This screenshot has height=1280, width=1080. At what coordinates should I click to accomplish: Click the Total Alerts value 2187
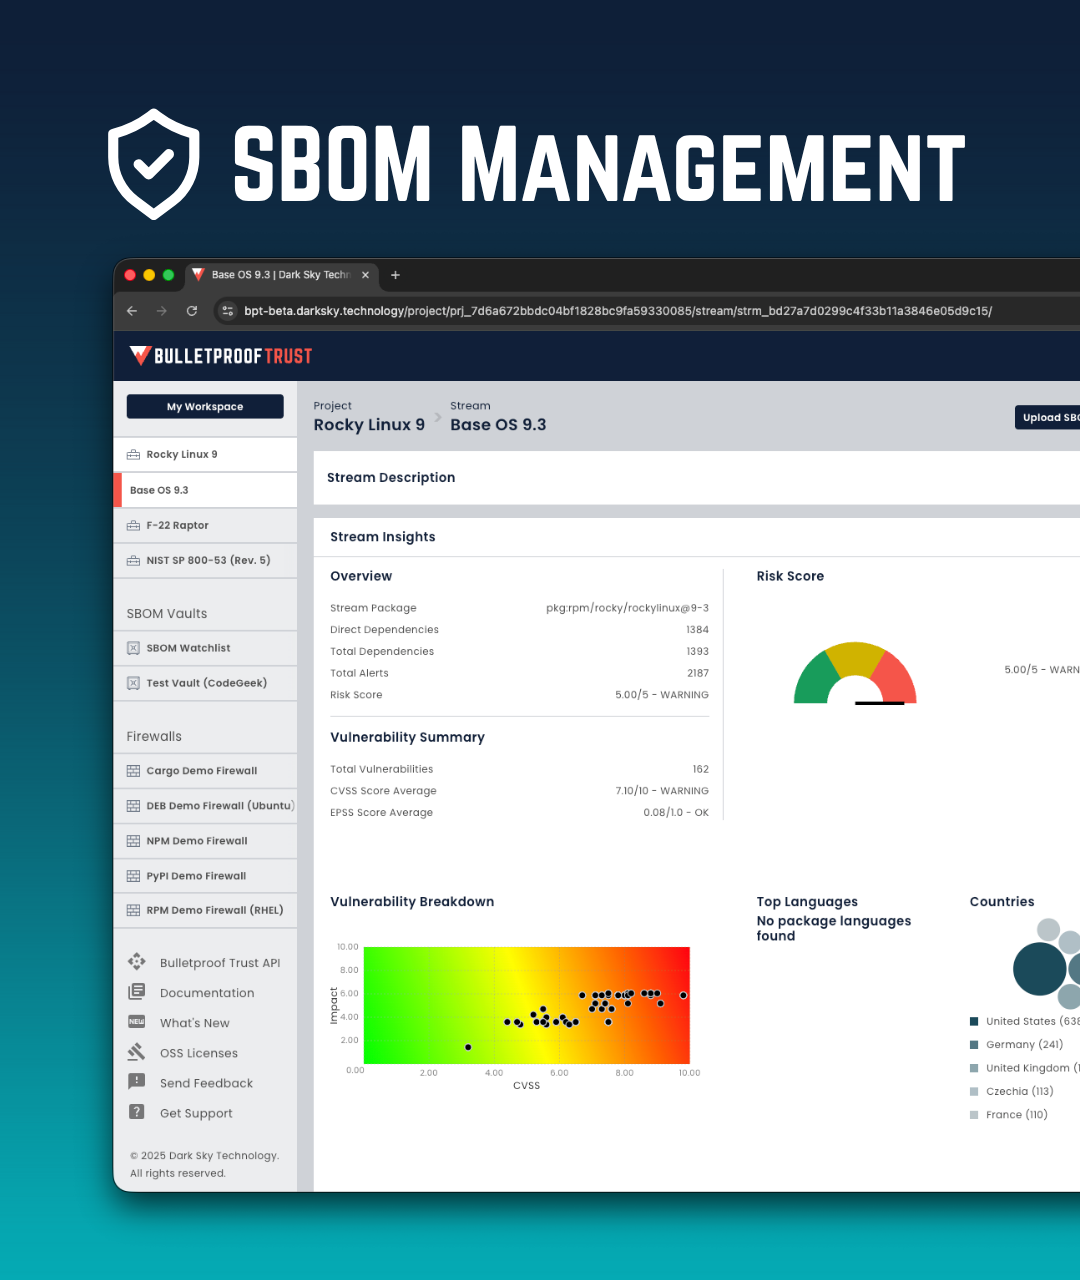698,673
